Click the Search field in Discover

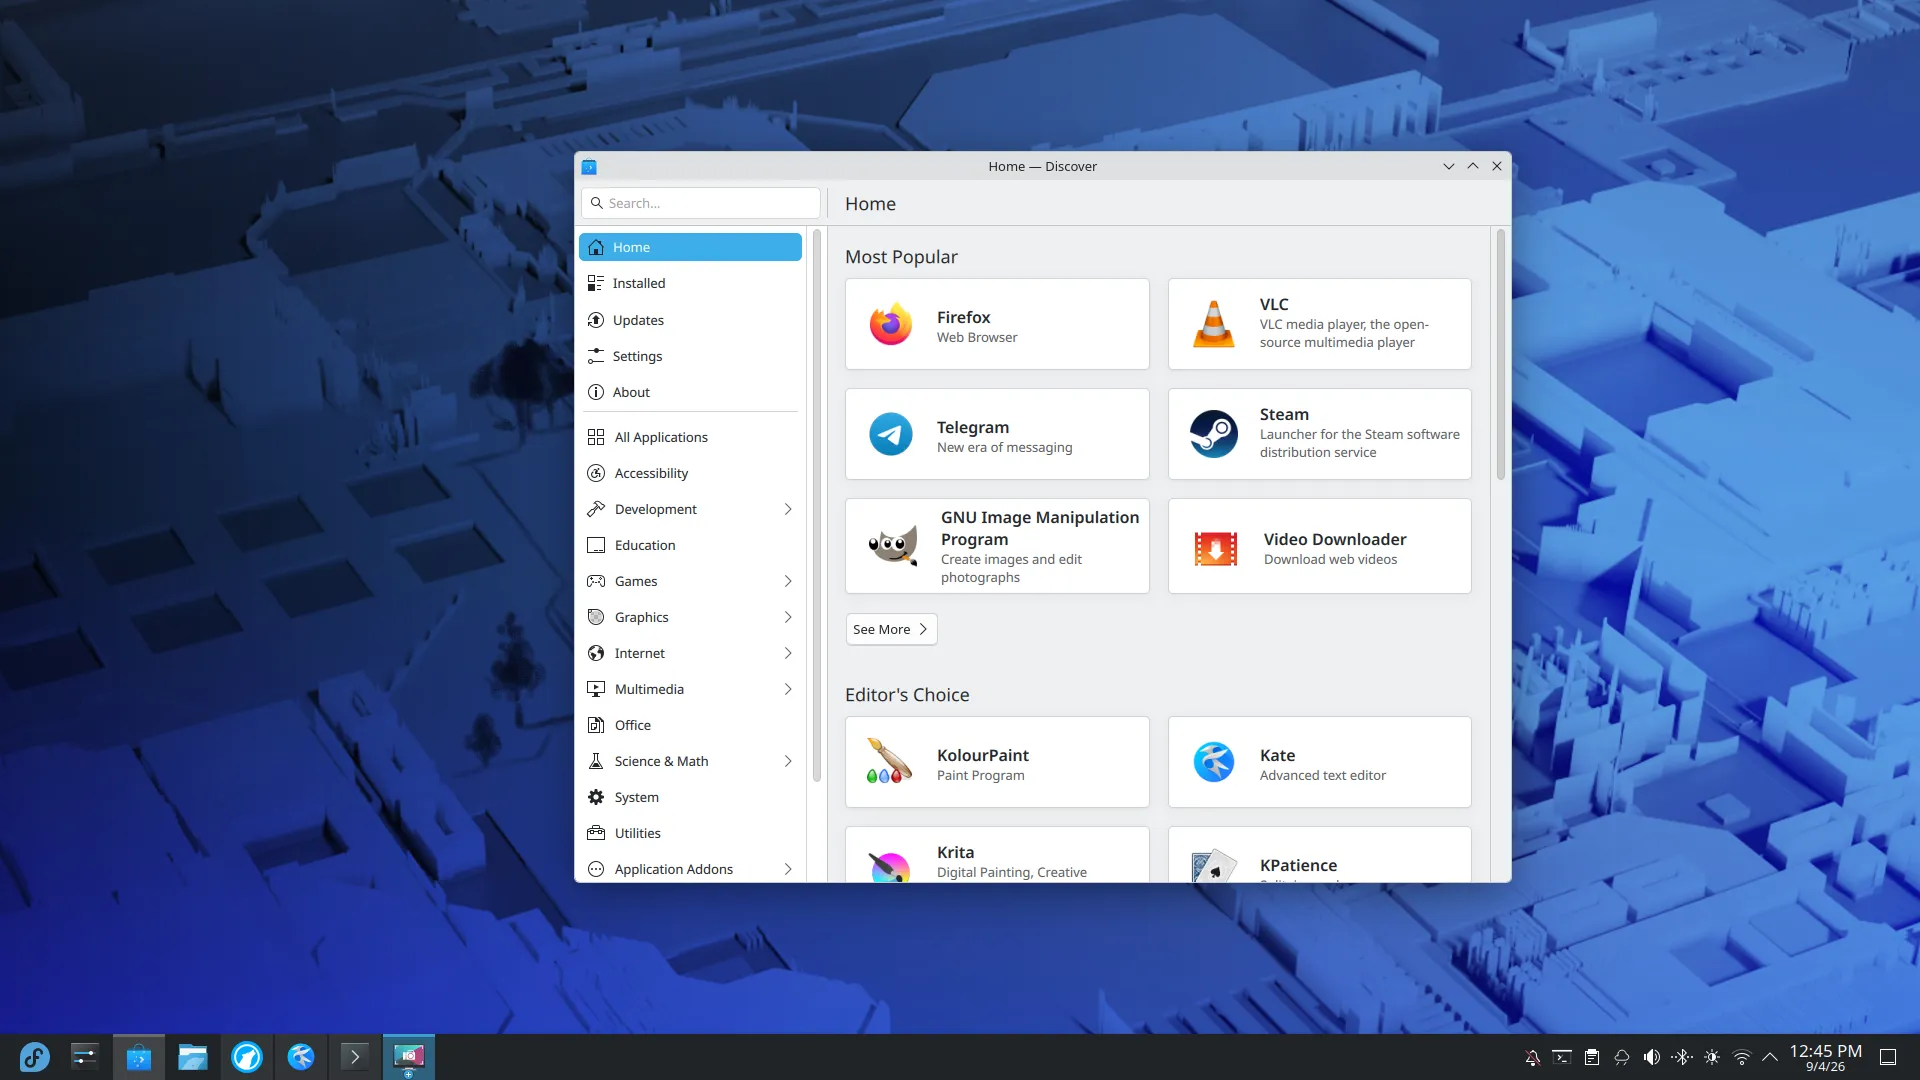pos(700,203)
